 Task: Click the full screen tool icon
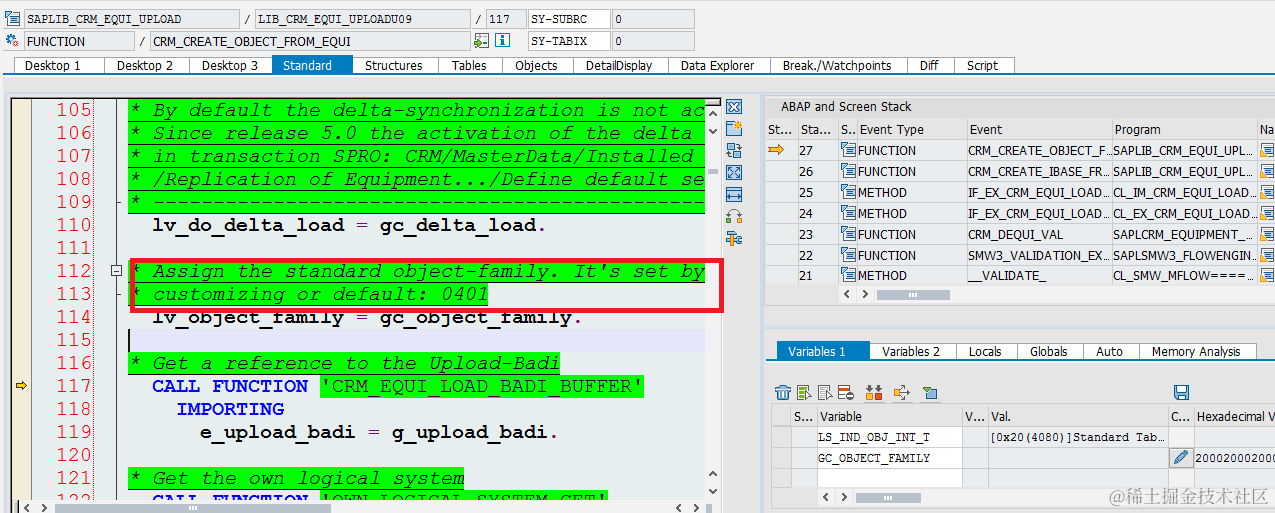(x=734, y=172)
